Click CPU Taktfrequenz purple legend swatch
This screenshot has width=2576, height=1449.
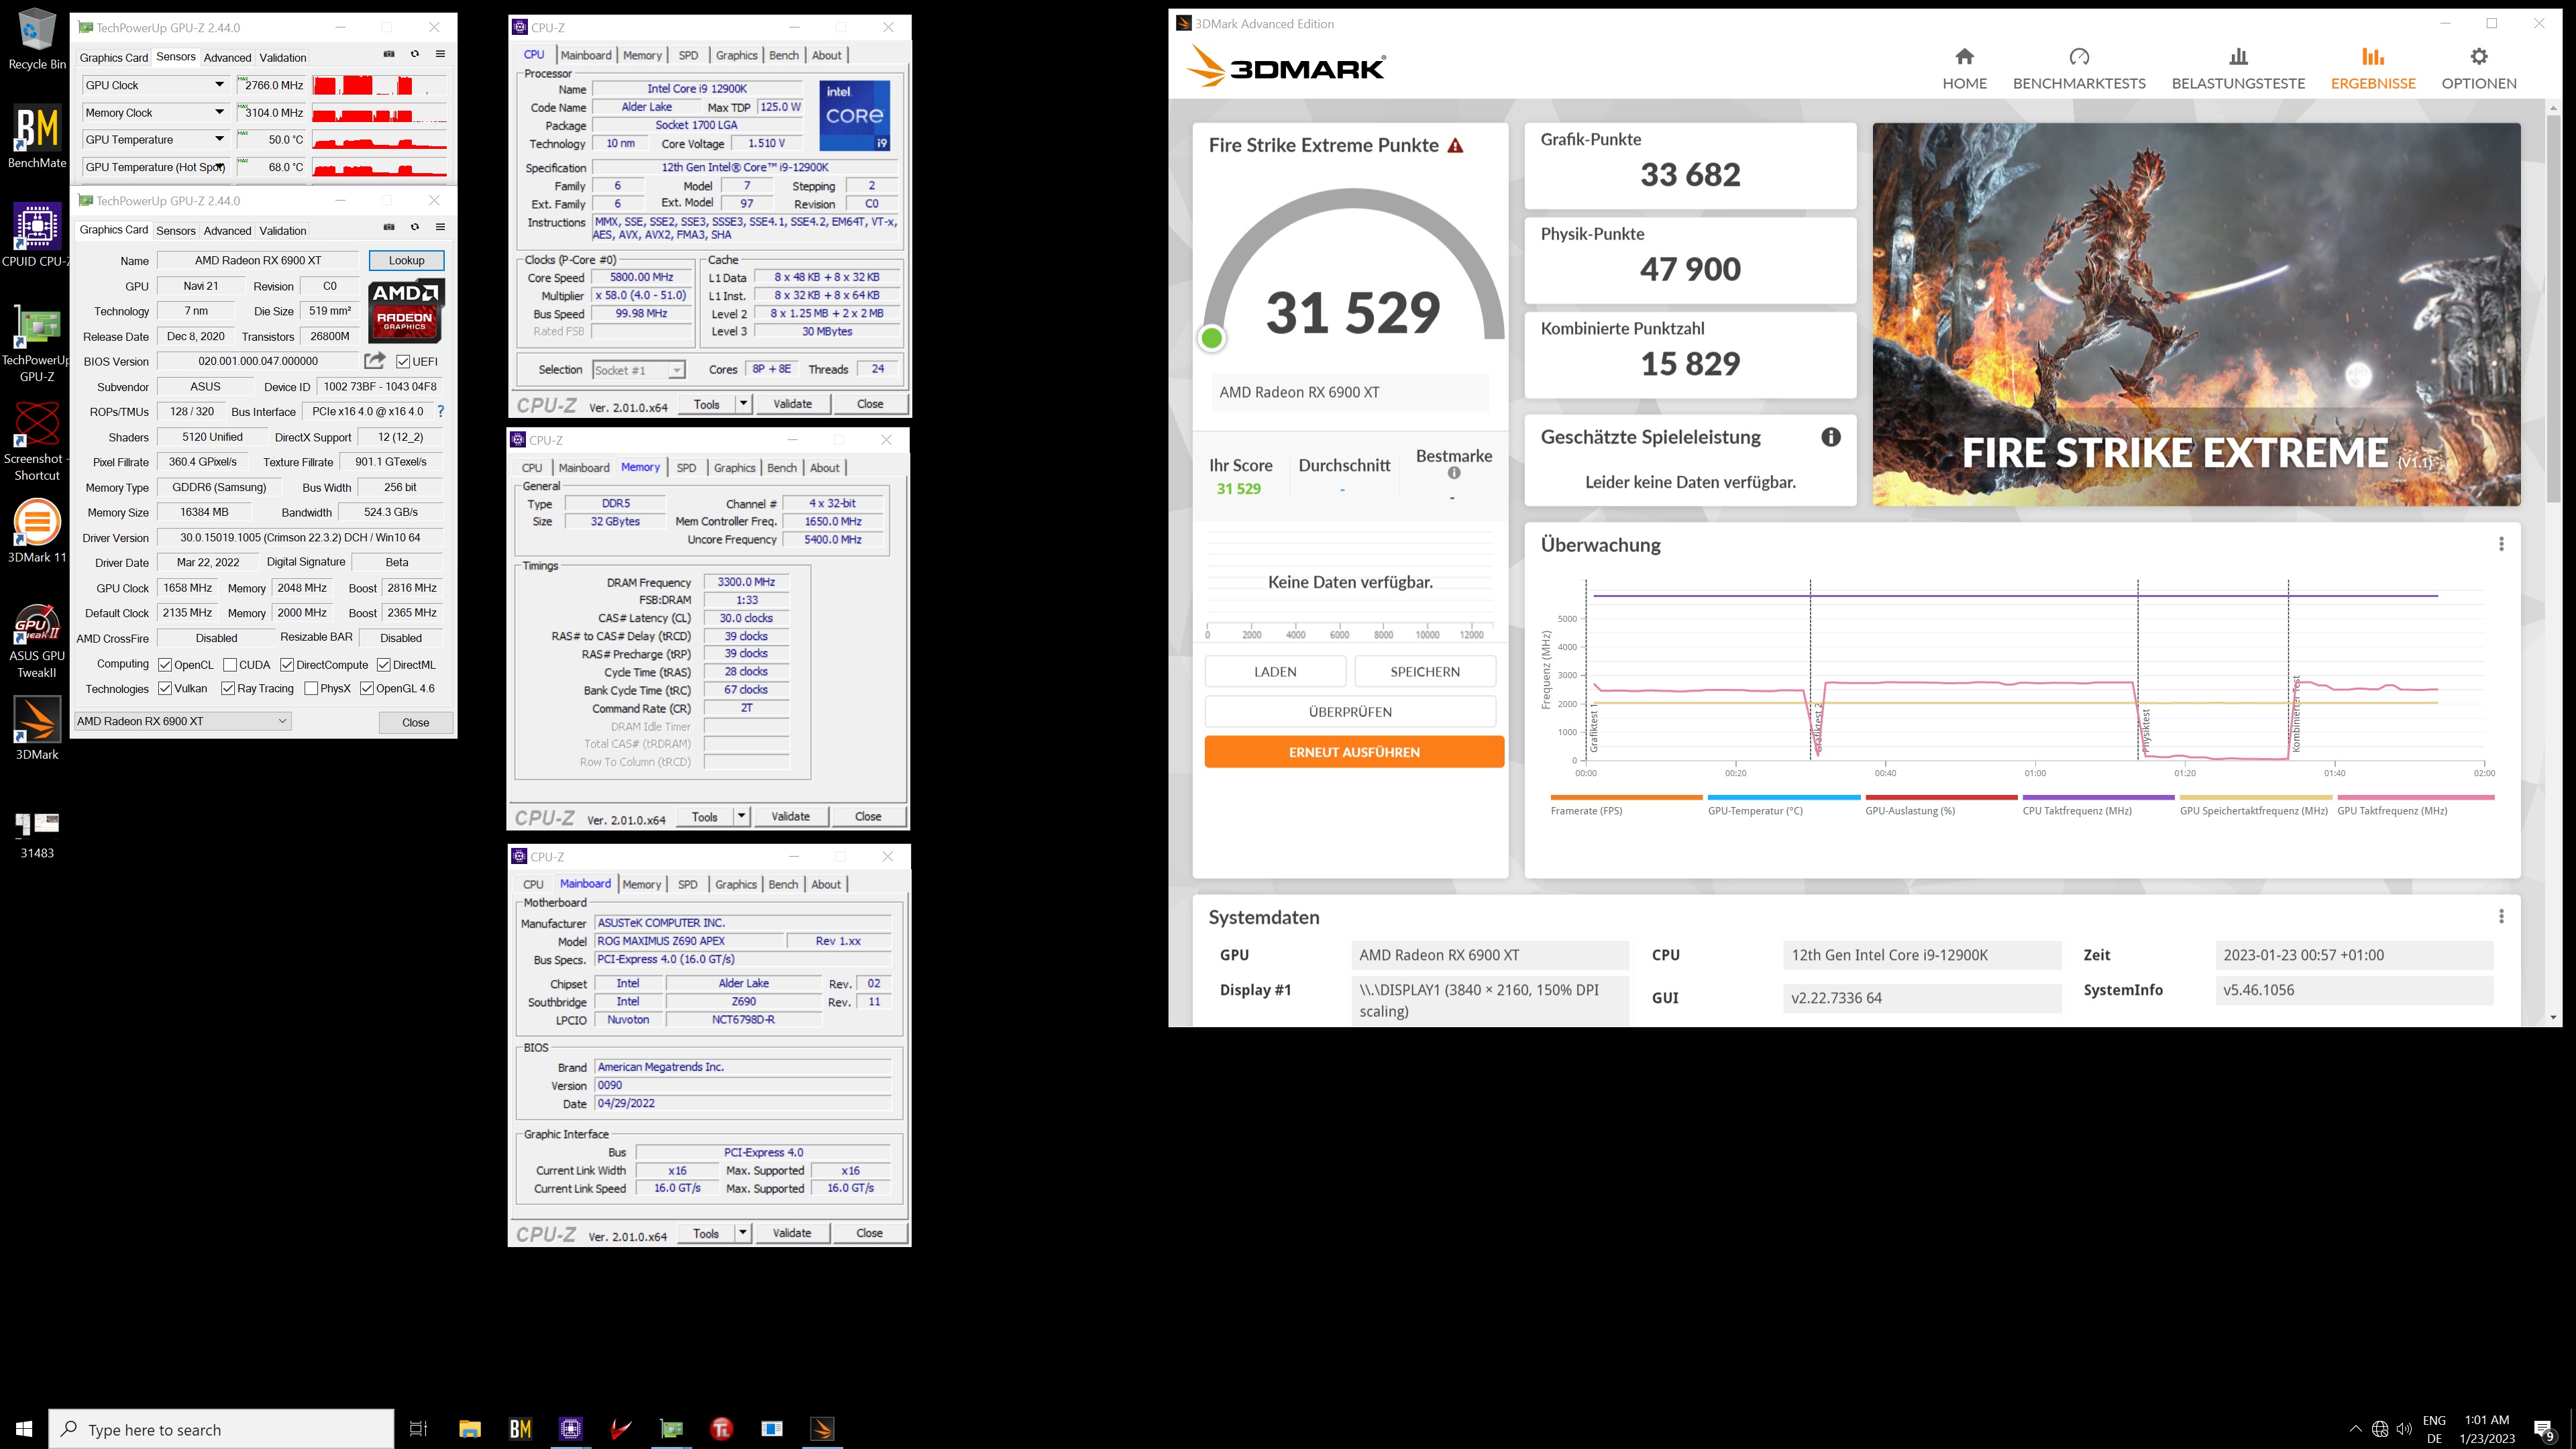tap(2098, 798)
